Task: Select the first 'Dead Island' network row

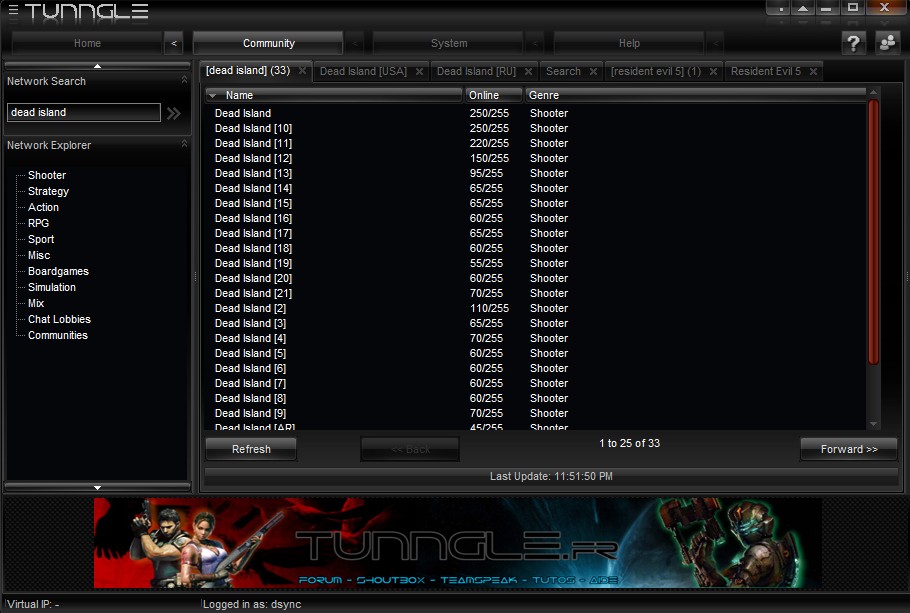Action: (x=535, y=113)
